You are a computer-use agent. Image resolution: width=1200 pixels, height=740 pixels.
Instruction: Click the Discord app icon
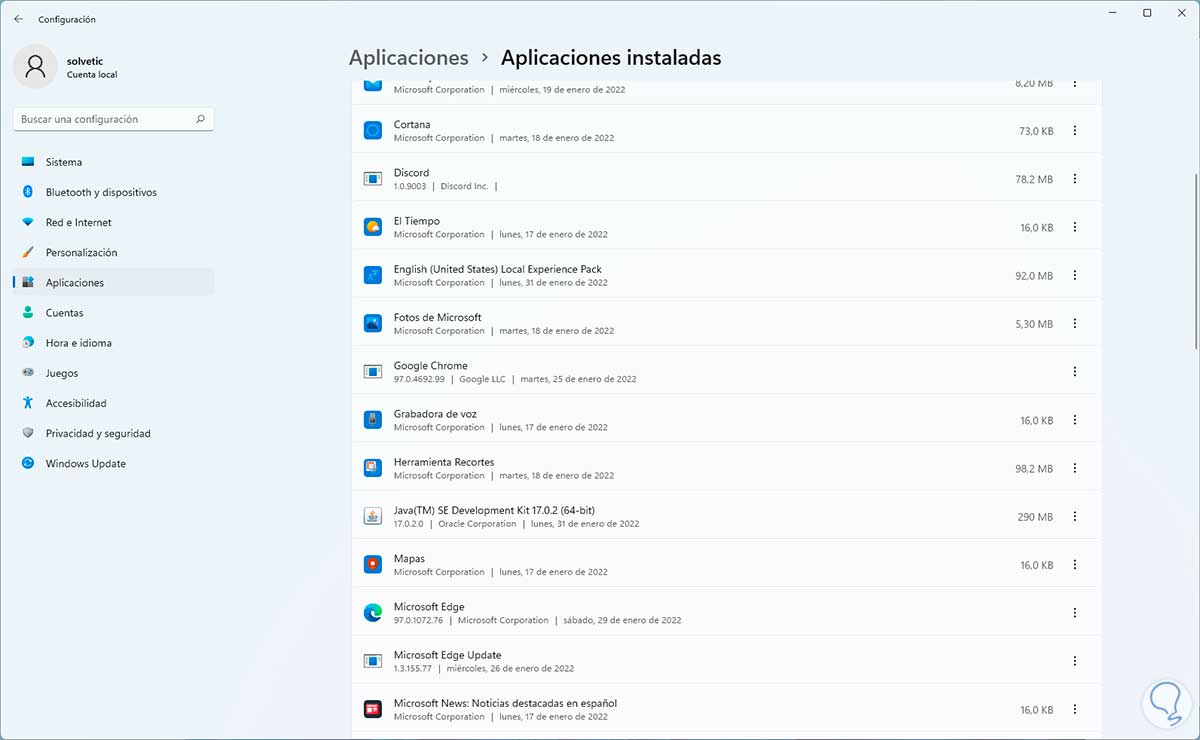tap(373, 179)
